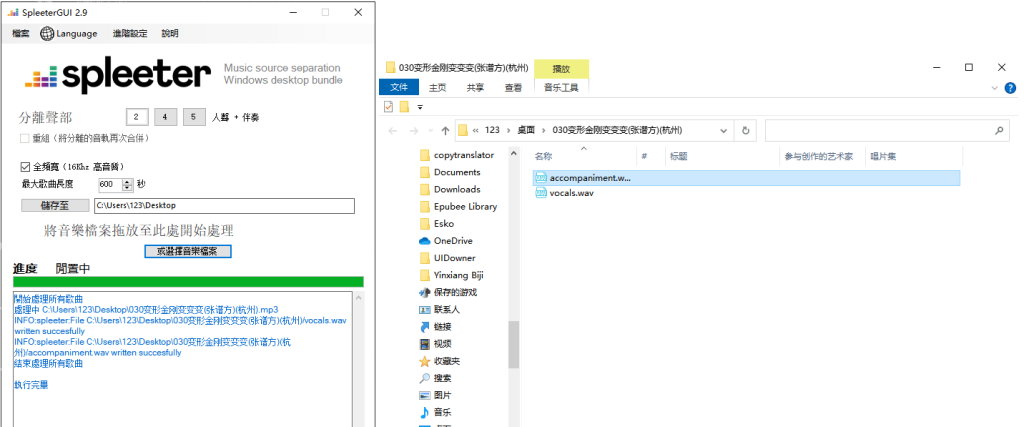Viewport: 1024px width, 427px height.
Task: Sort by the 标题 column header
Action: tap(678, 157)
